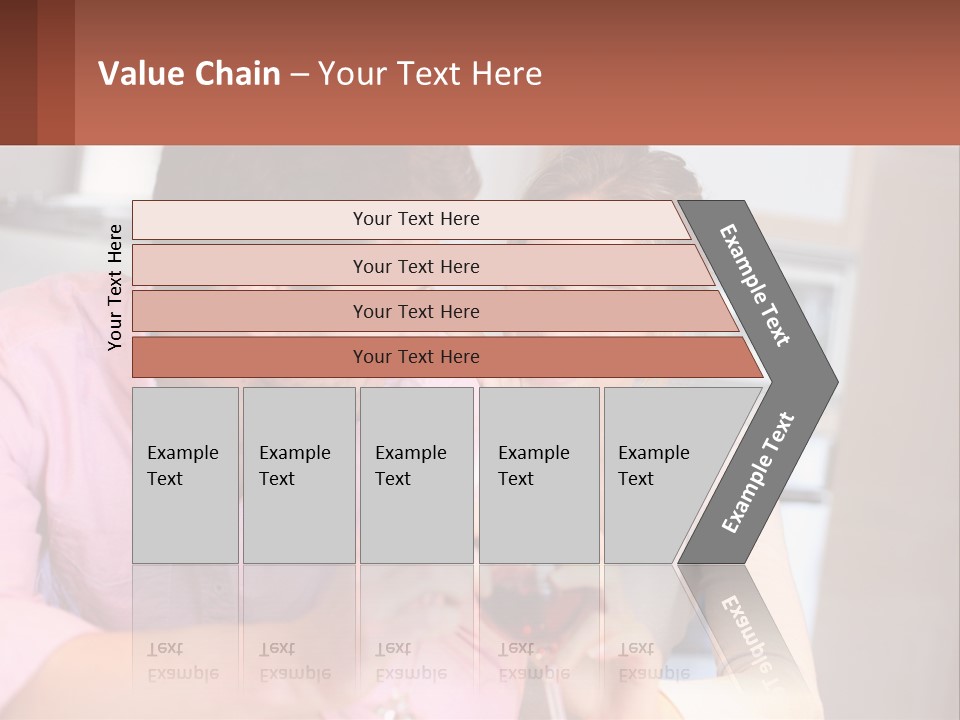Click mirrored reflection text under first gray box

(x=182, y=661)
